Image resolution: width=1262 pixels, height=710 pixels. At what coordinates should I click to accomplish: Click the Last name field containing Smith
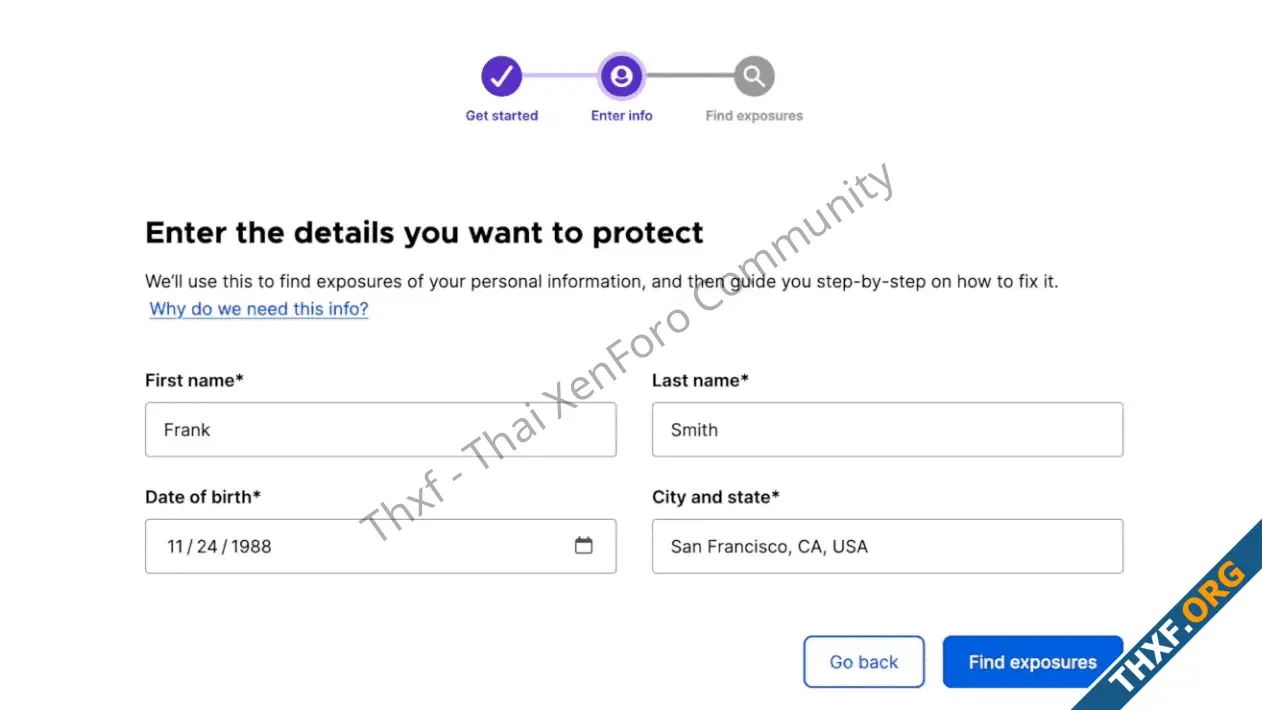click(x=888, y=430)
